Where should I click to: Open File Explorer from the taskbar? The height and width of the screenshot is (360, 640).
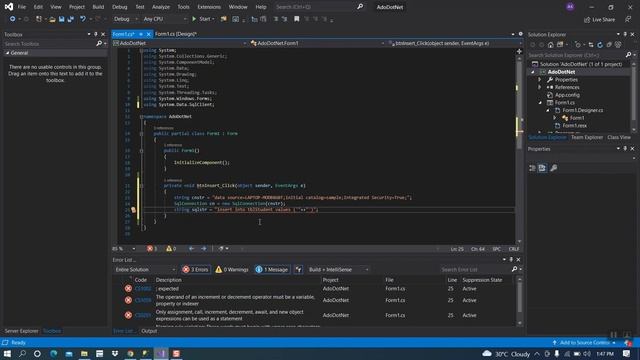click(x=84, y=353)
